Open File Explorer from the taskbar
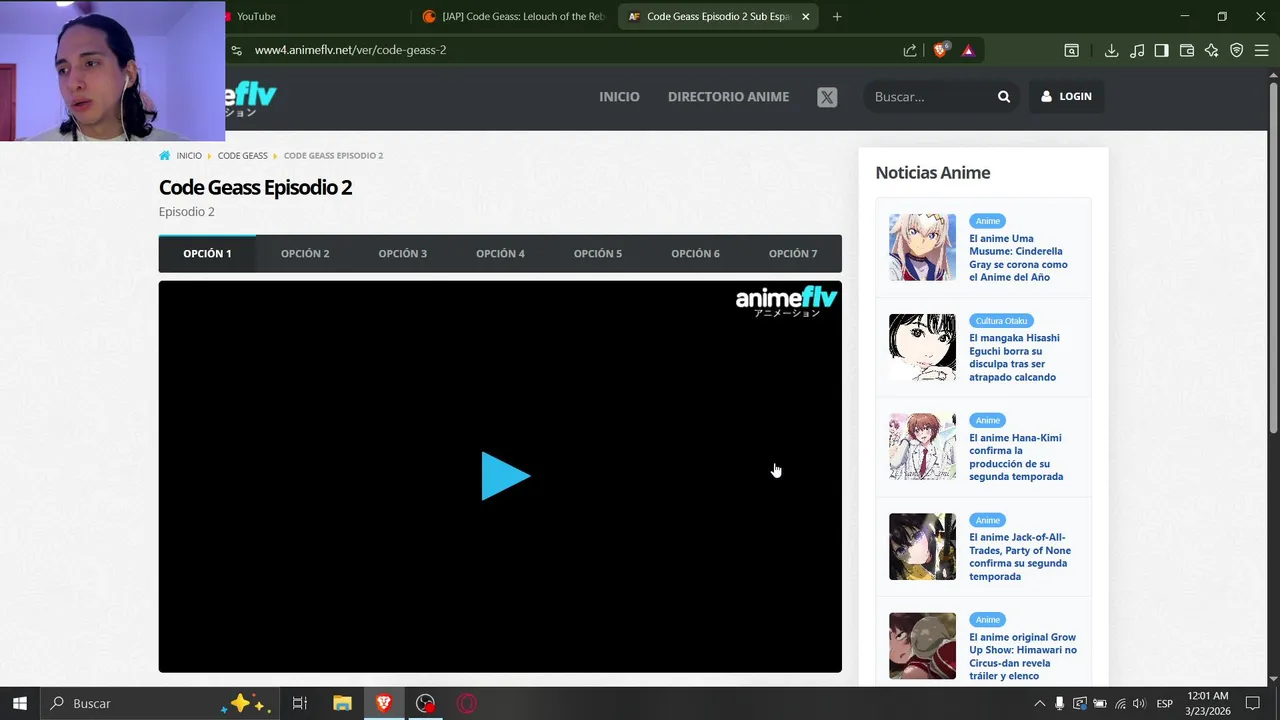1280x720 pixels. pyautogui.click(x=342, y=703)
